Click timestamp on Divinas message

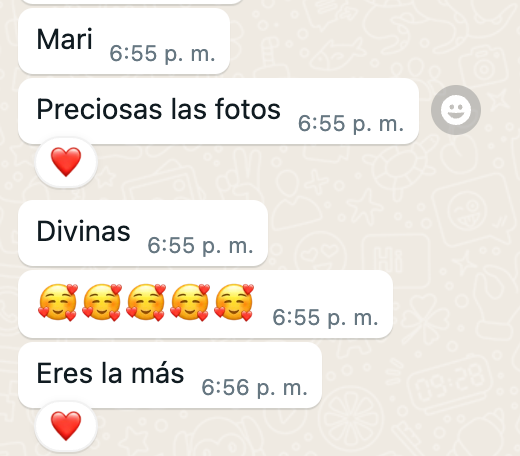(200, 245)
